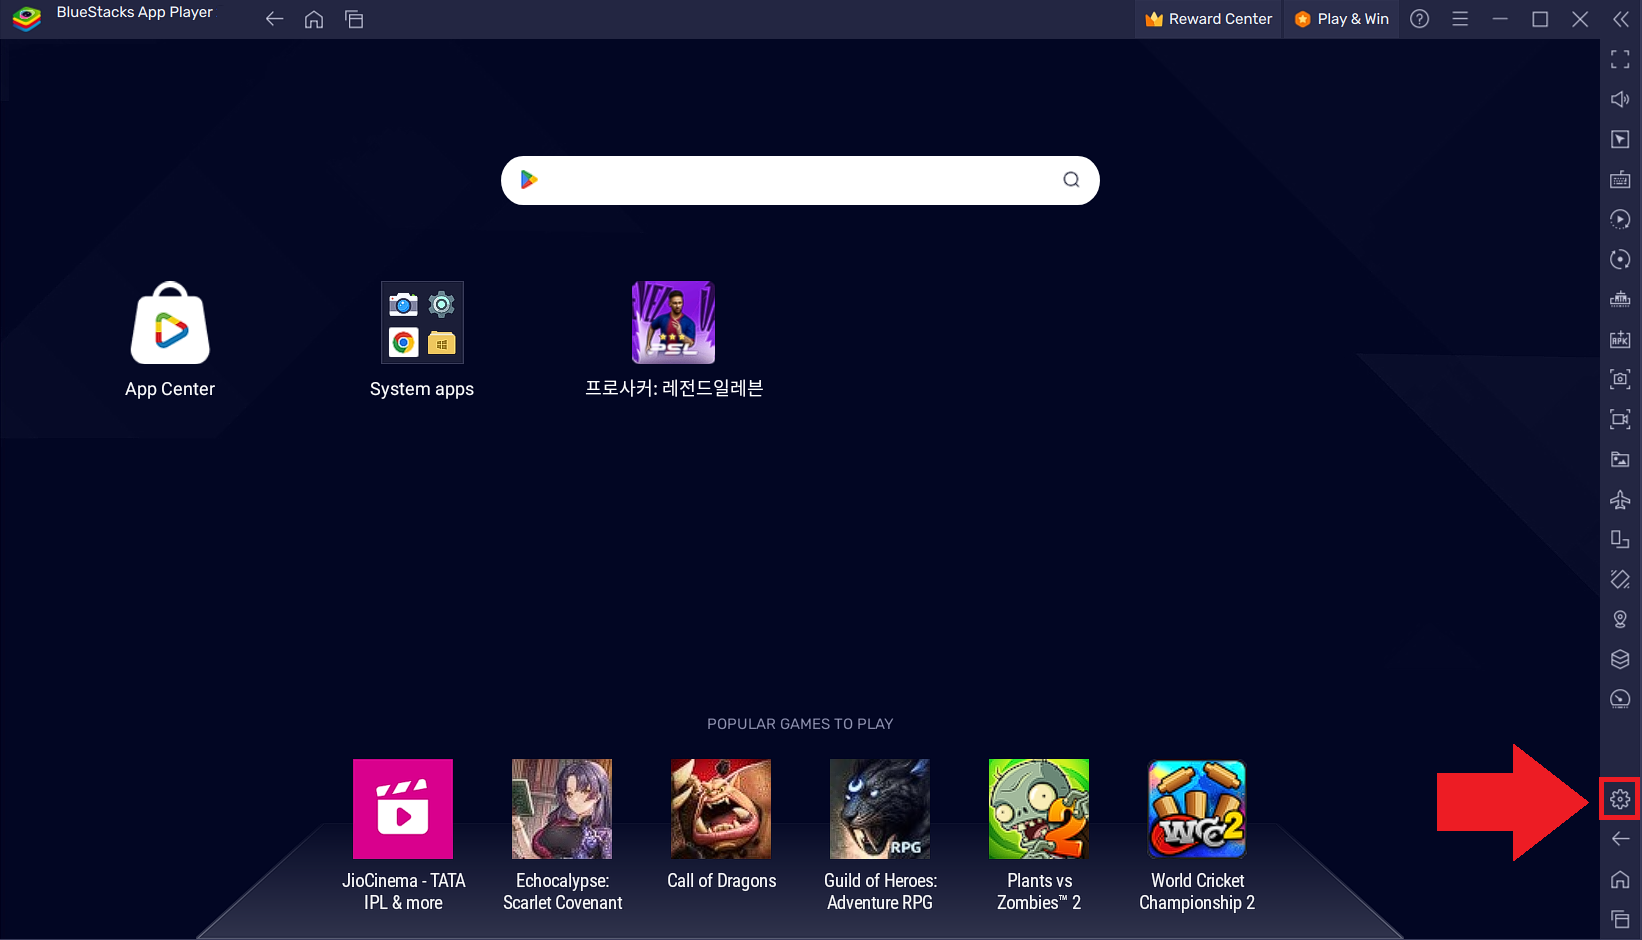
Task: Start the screen recorder
Action: 1620,419
